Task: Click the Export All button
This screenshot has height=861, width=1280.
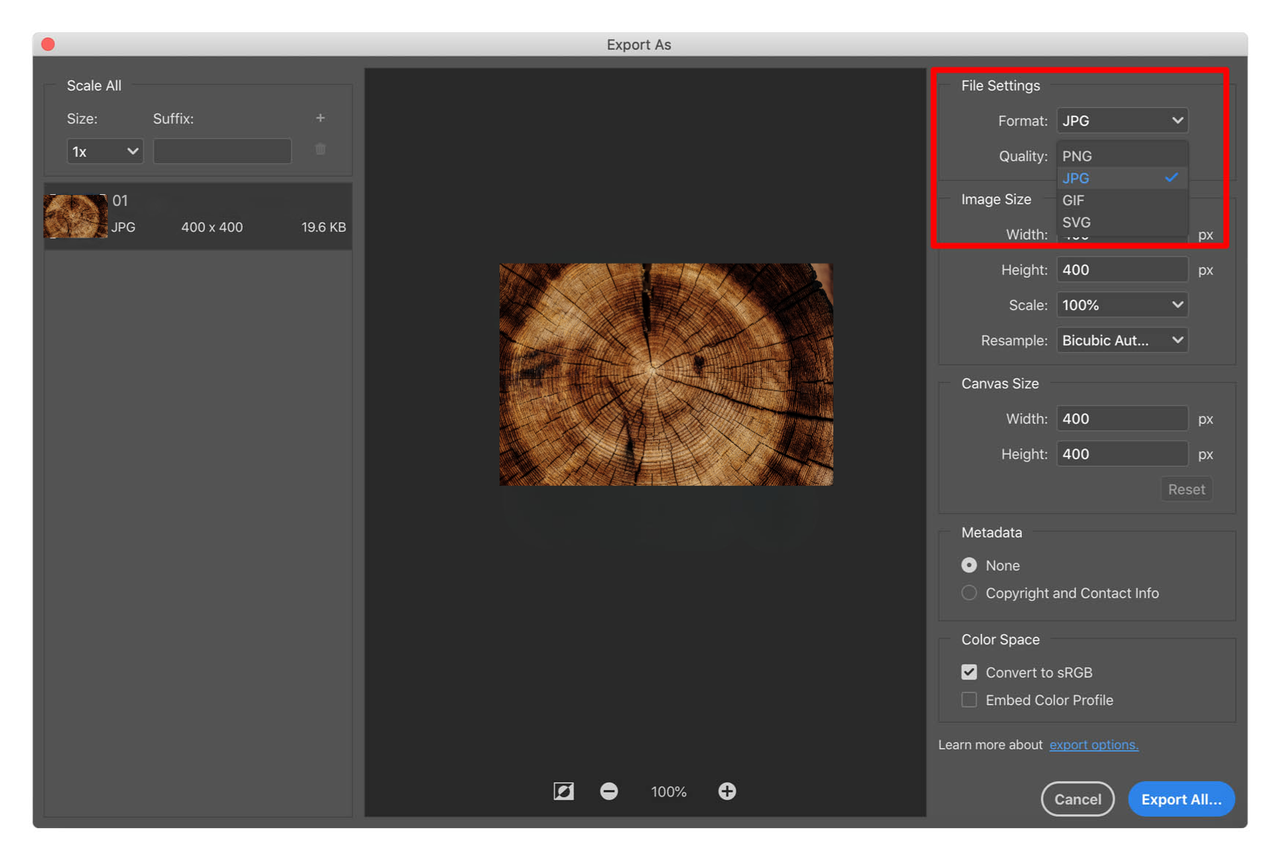Action: tap(1181, 798)
